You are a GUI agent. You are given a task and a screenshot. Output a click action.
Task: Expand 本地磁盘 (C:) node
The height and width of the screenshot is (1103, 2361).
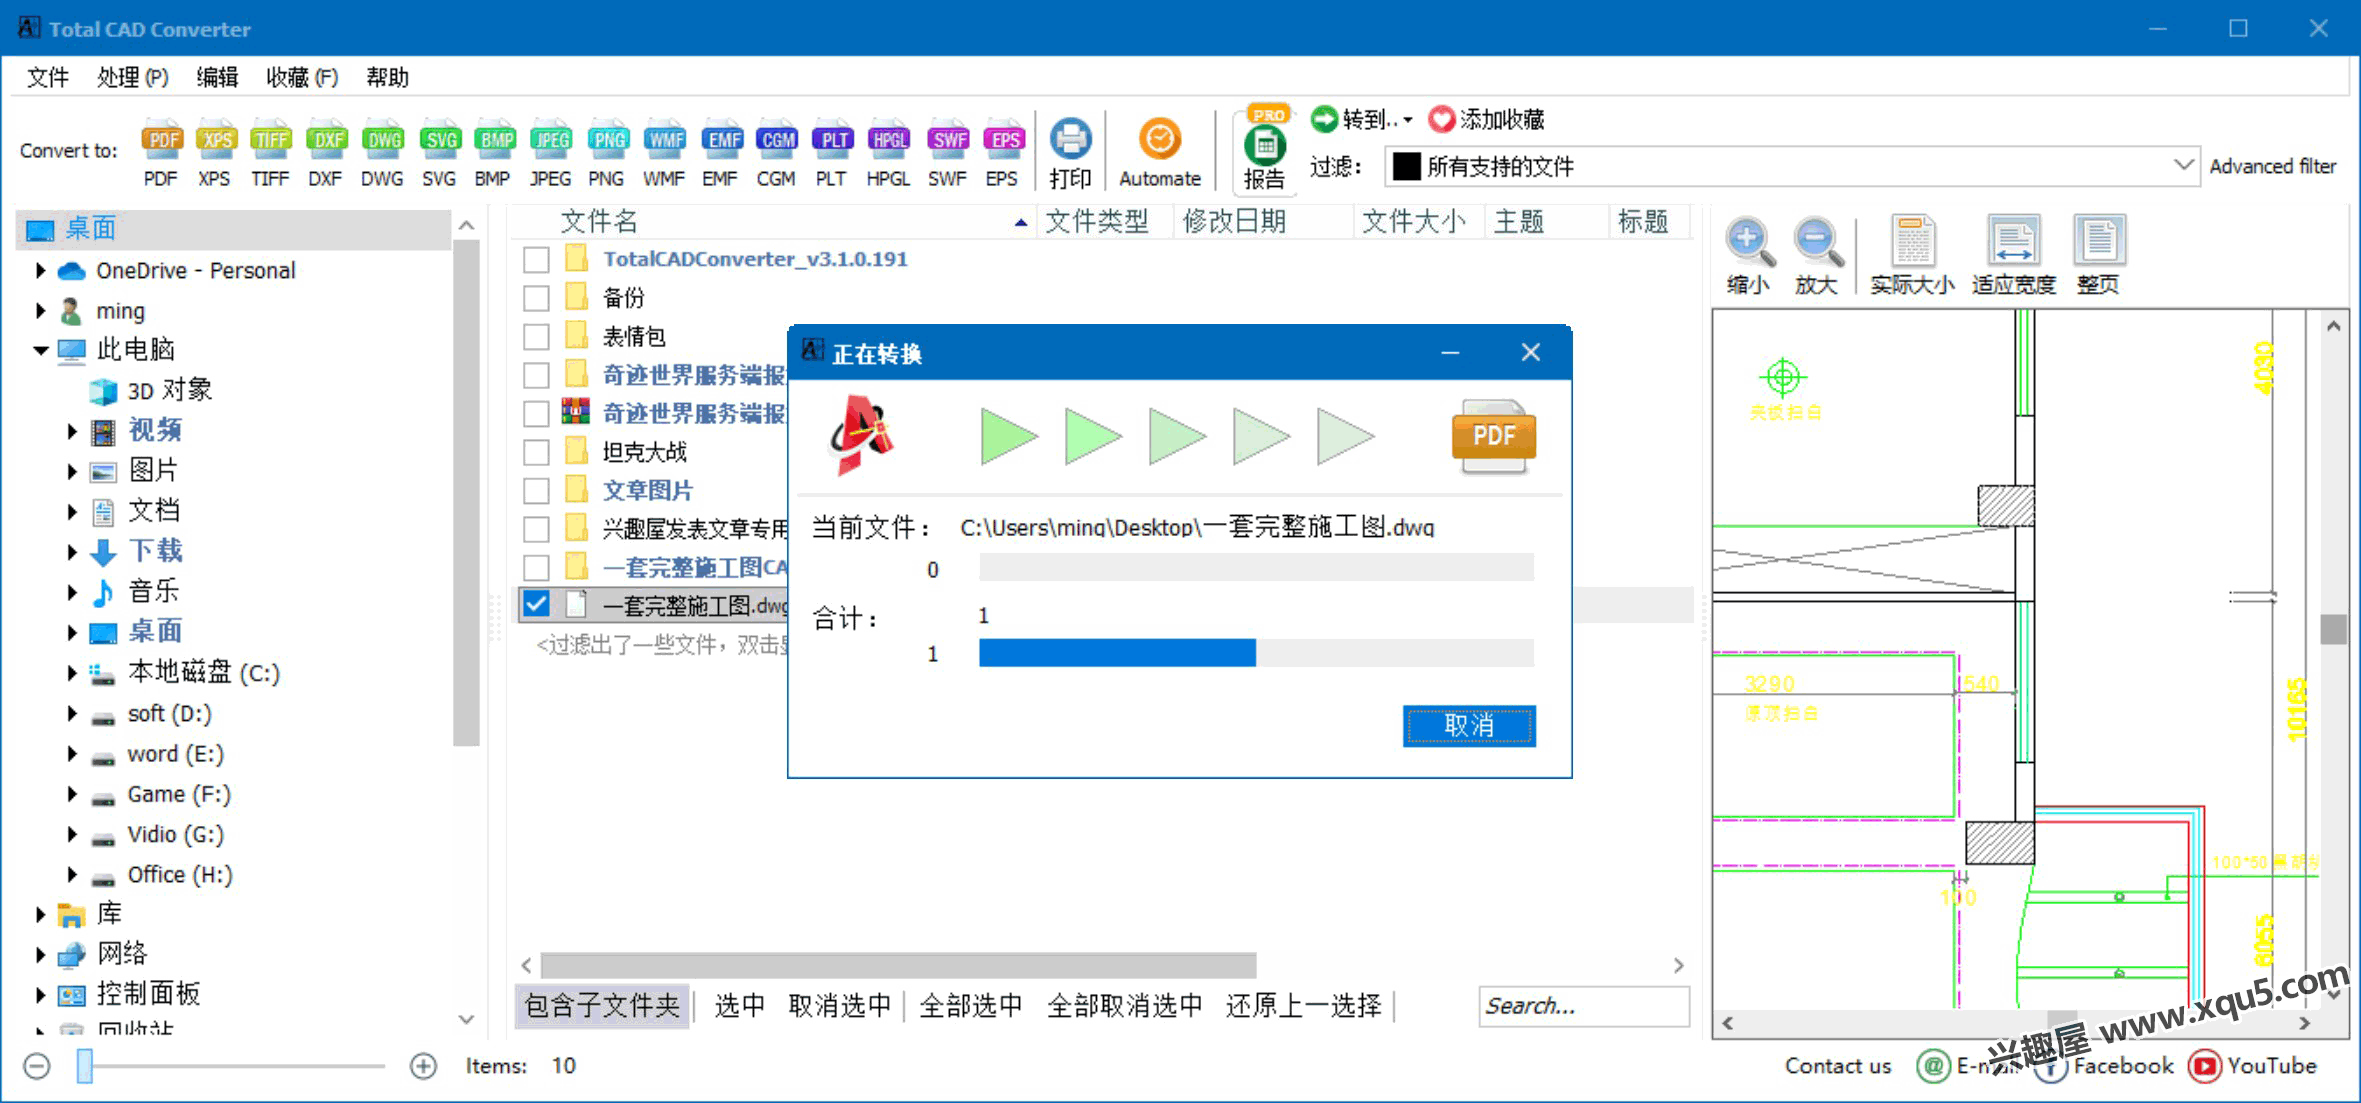(x=72, y=673)
